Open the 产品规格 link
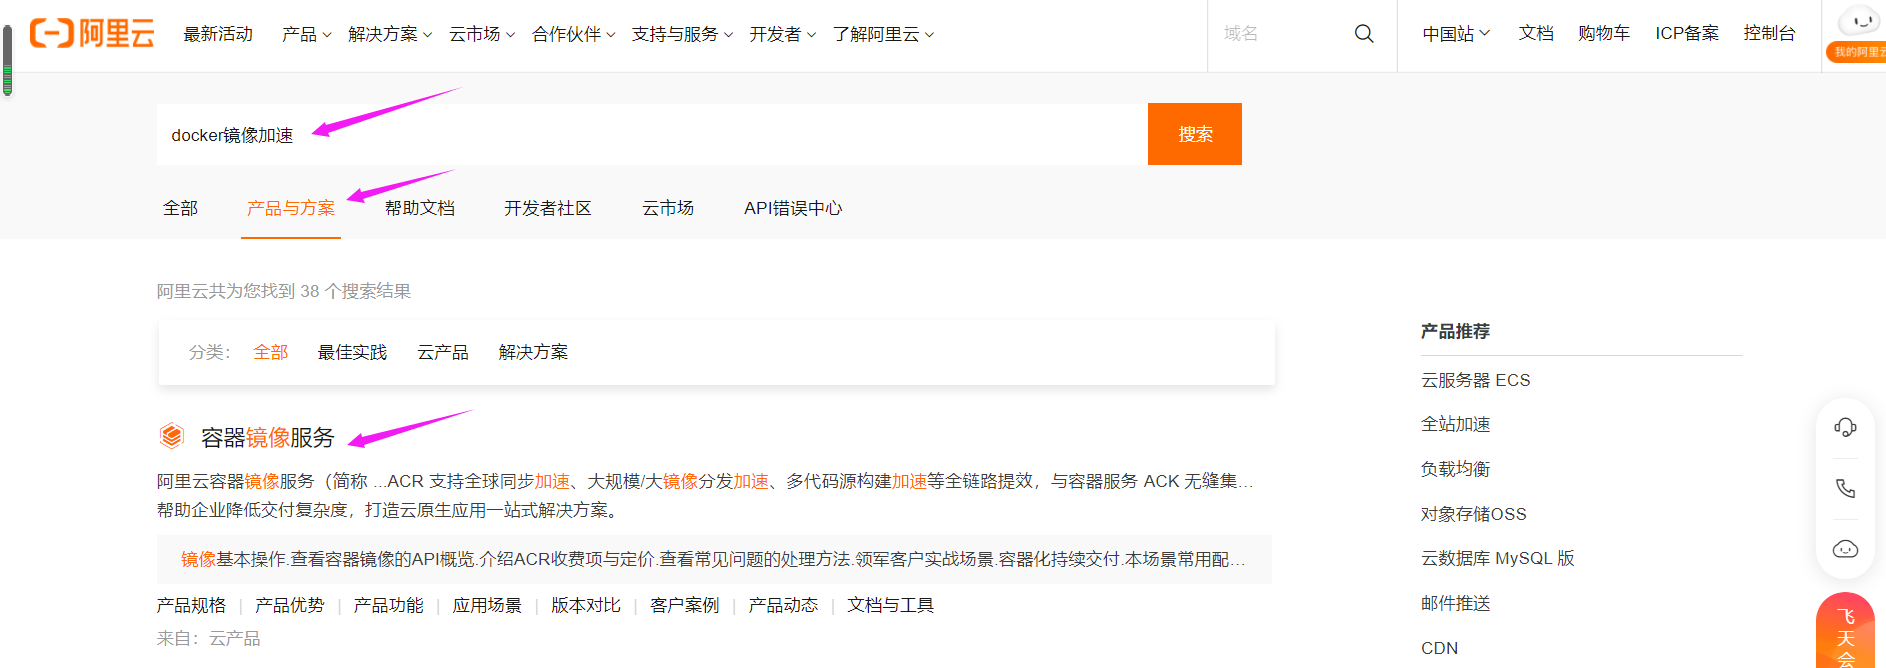The image size is (1886, 668). coord(191,605)
